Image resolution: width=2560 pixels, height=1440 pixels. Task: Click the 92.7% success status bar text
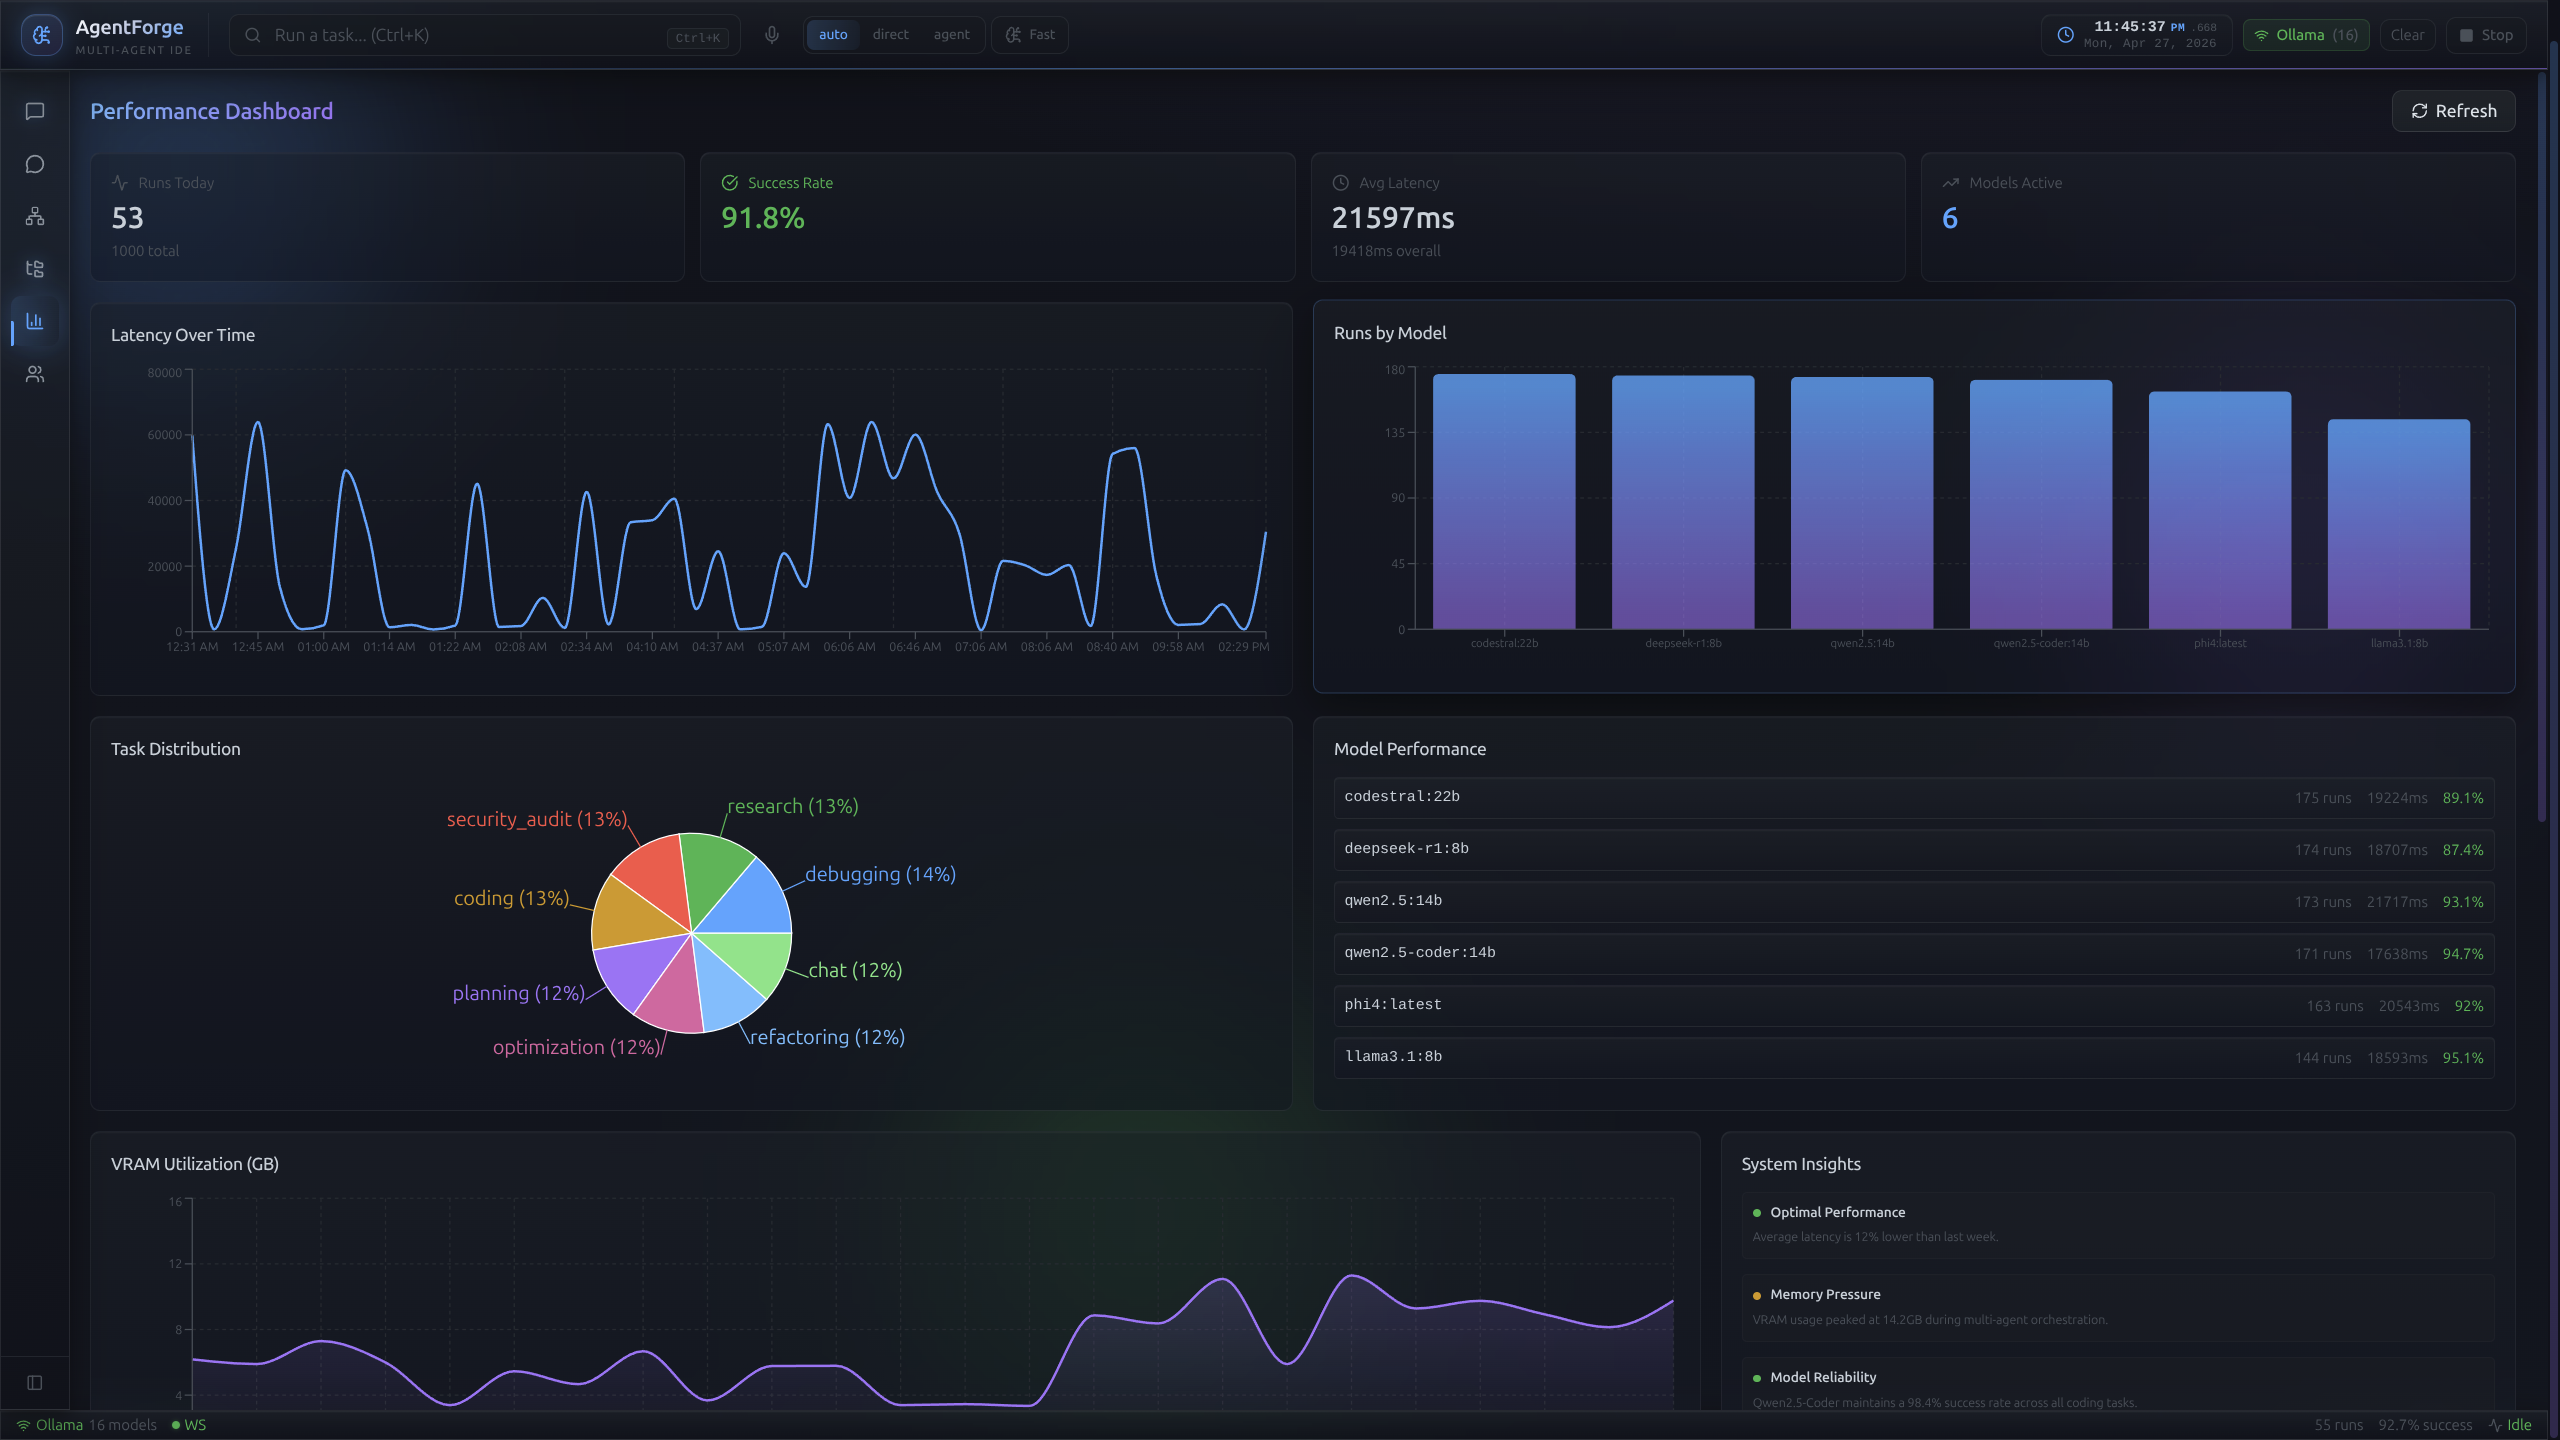2424,1425
